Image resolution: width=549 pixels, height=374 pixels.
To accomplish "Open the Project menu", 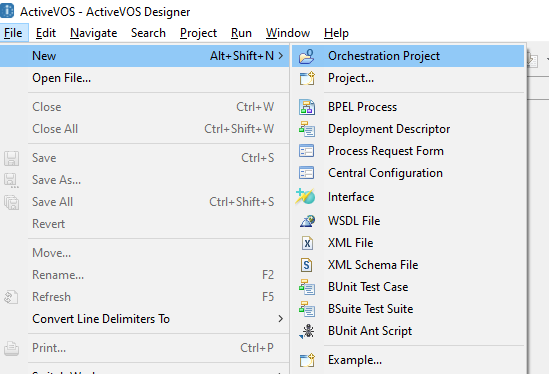I will [198, 33].
